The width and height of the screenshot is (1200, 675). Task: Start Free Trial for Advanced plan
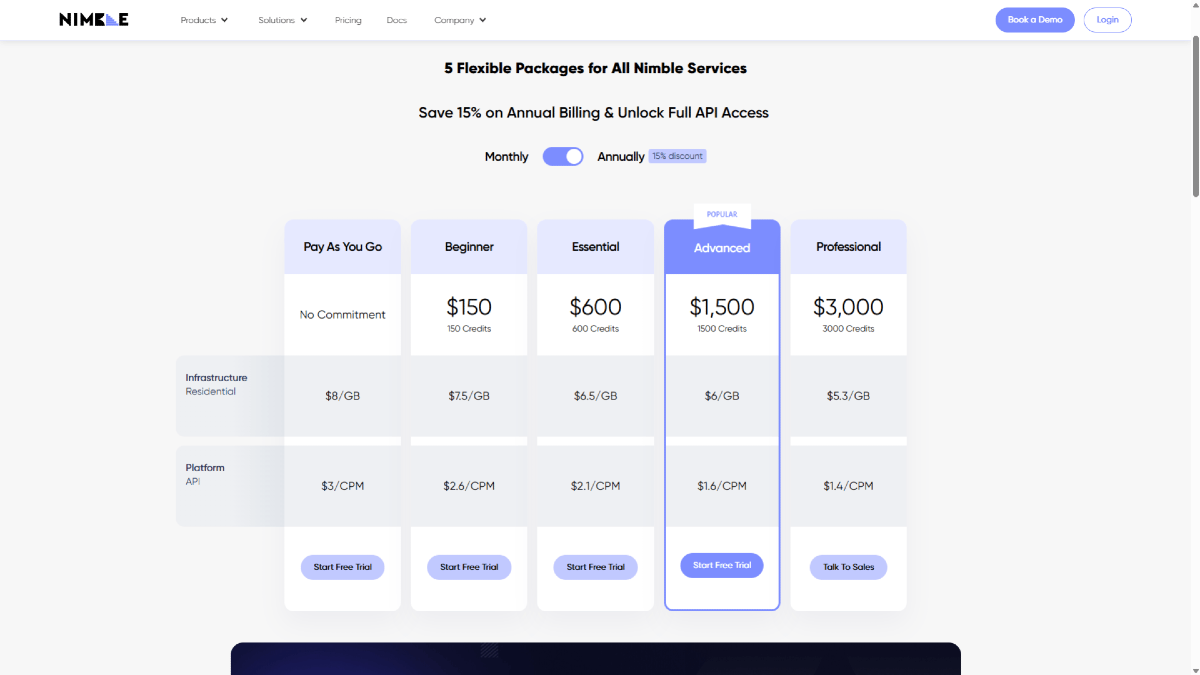click(722, 565)
